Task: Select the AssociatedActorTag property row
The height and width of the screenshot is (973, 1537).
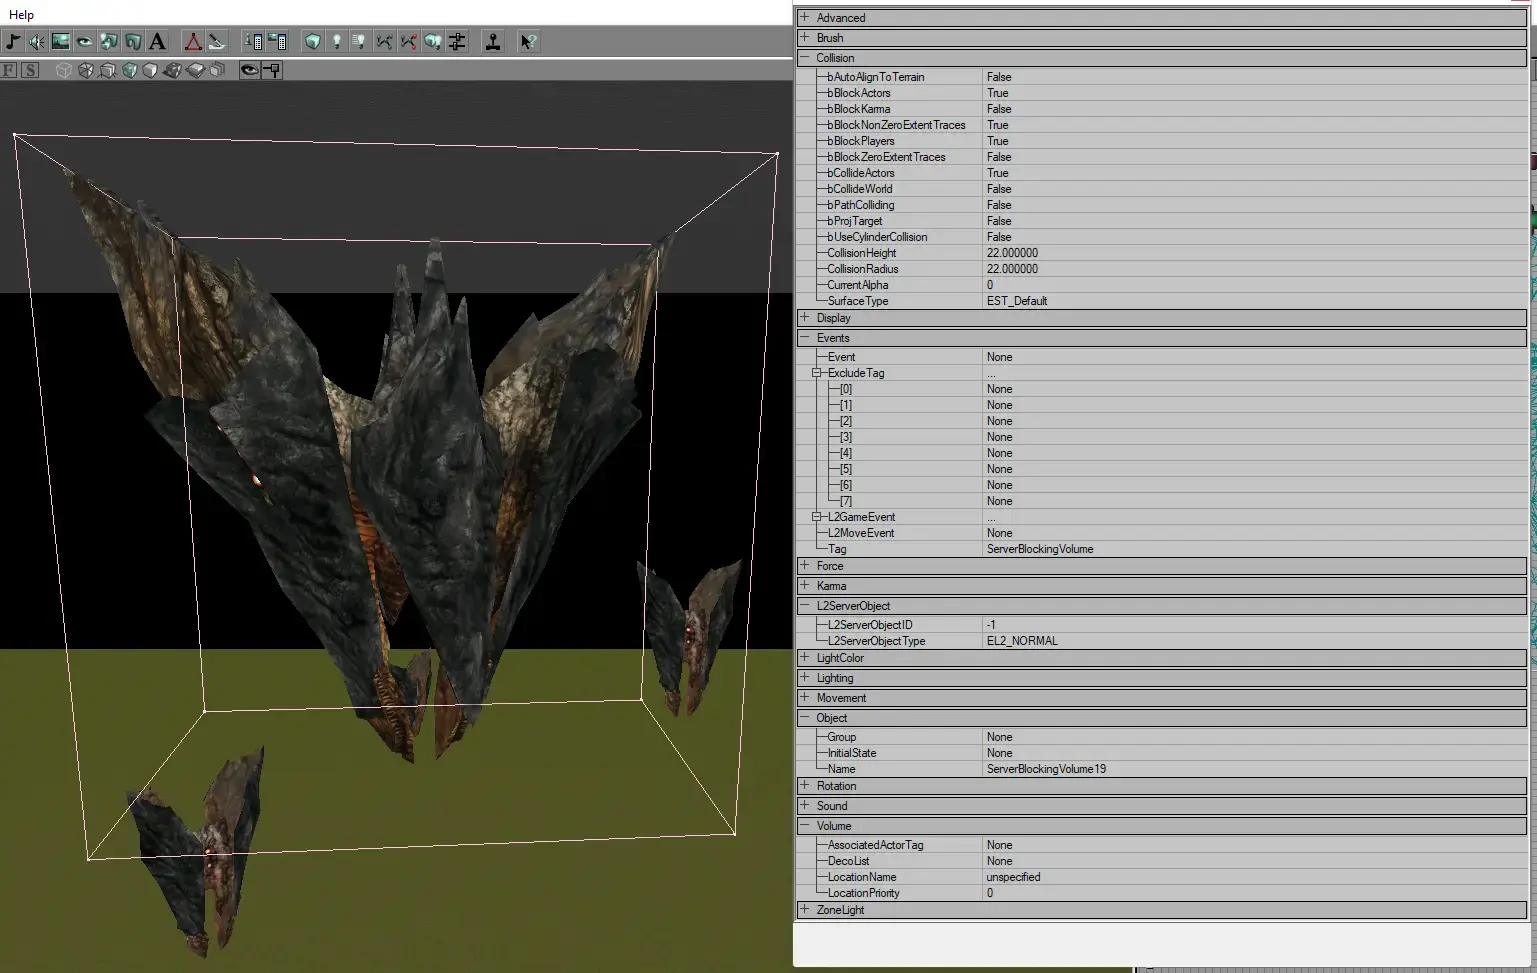Action: pos(1162,845)
